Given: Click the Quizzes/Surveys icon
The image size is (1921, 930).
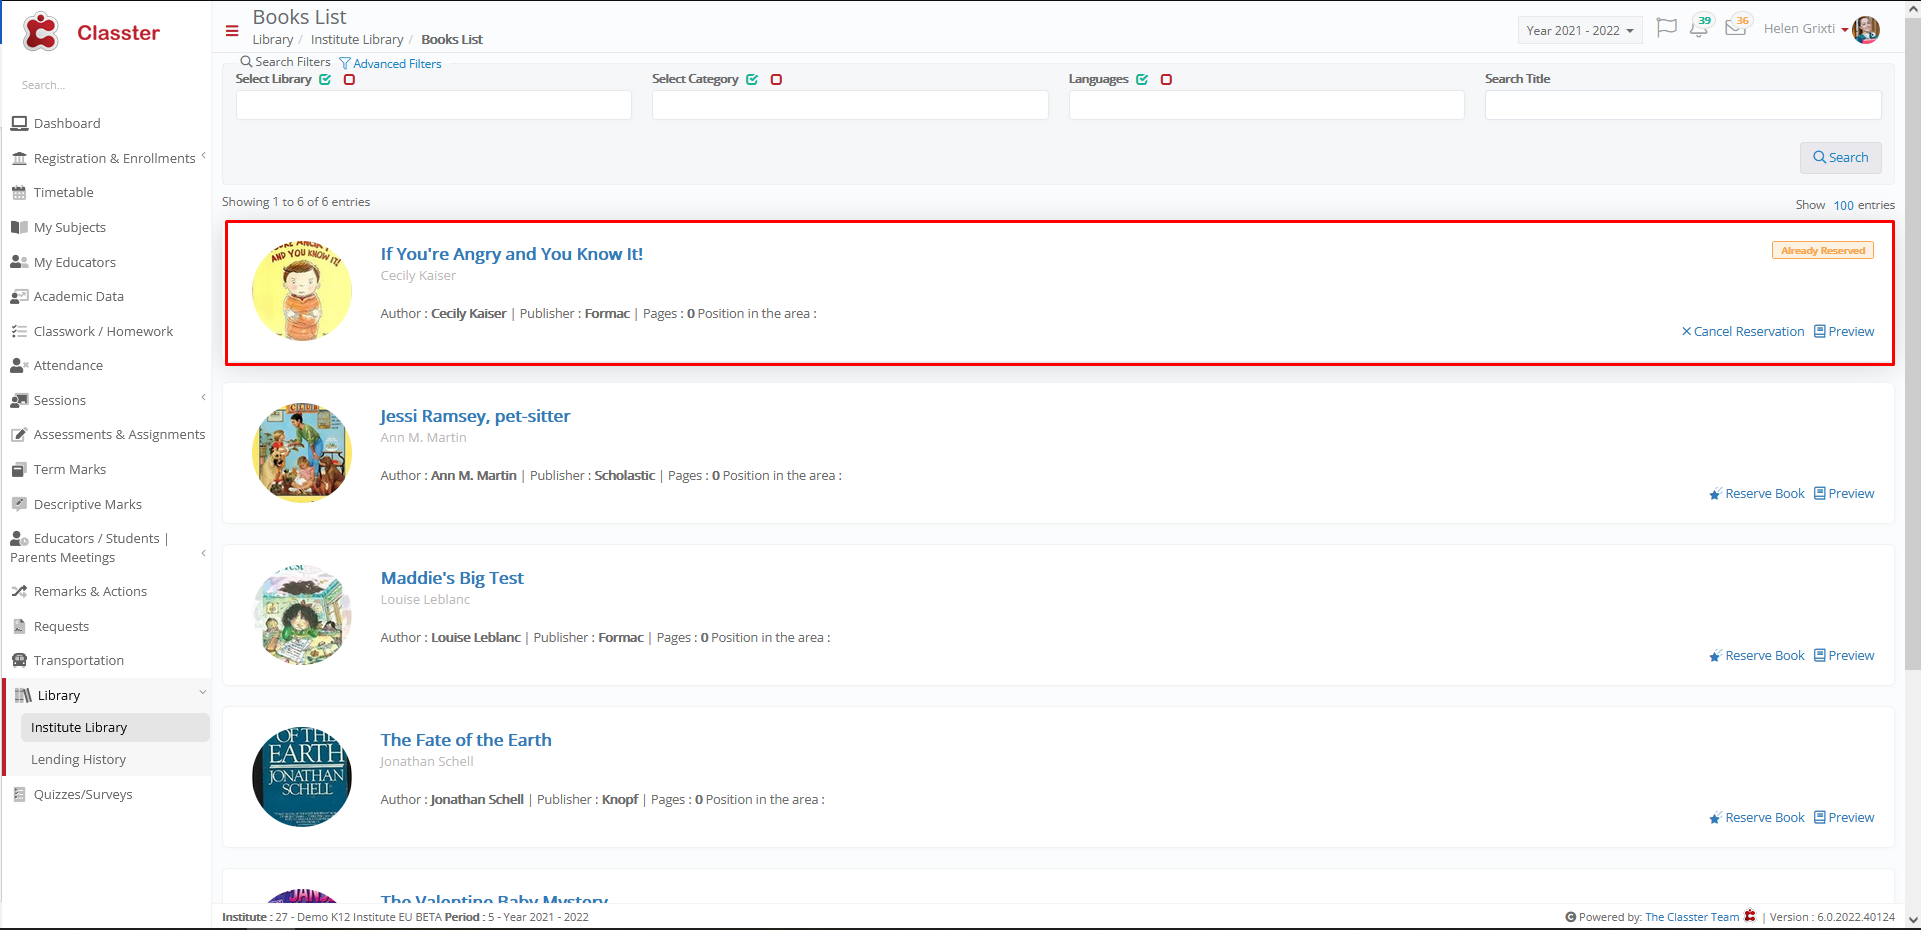Looking at the screenshot, I should pos(19,795).
